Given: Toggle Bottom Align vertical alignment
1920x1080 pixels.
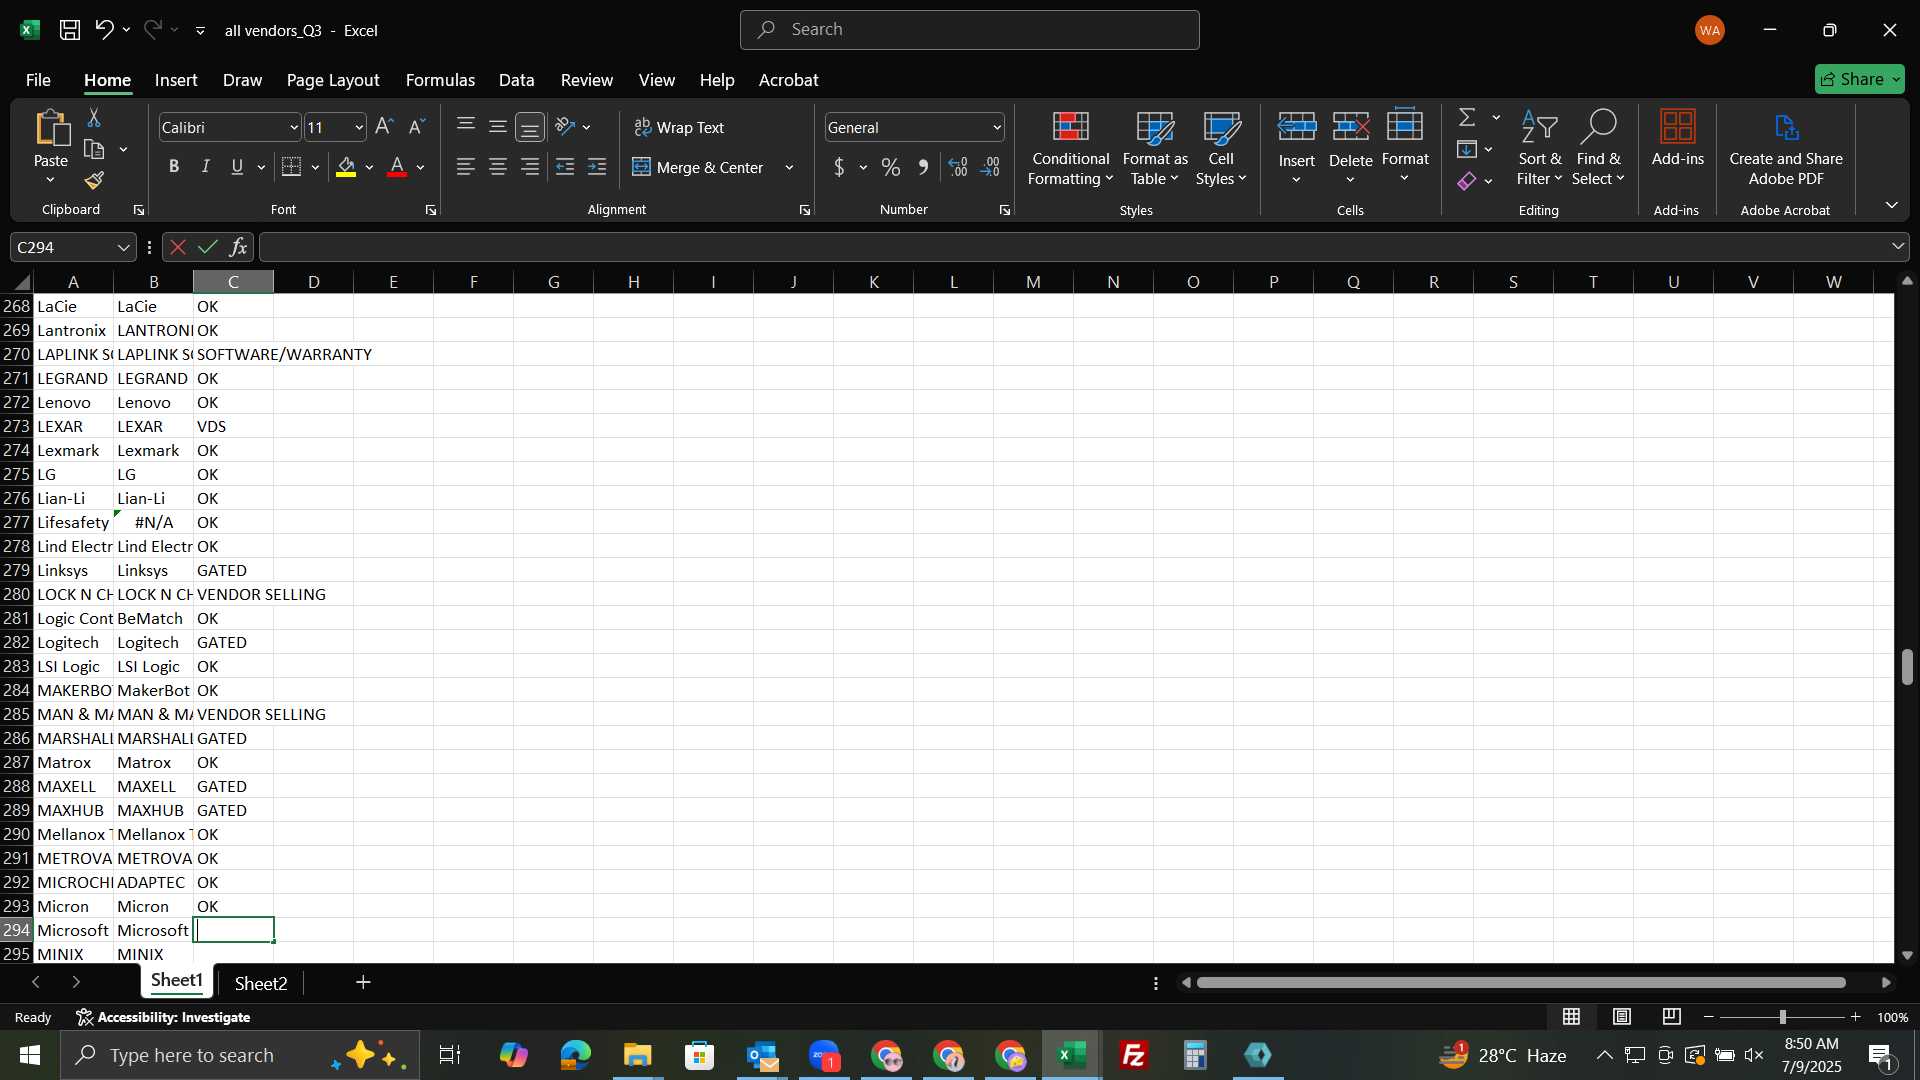Looking at the screenshot, I should coord(530,127).
